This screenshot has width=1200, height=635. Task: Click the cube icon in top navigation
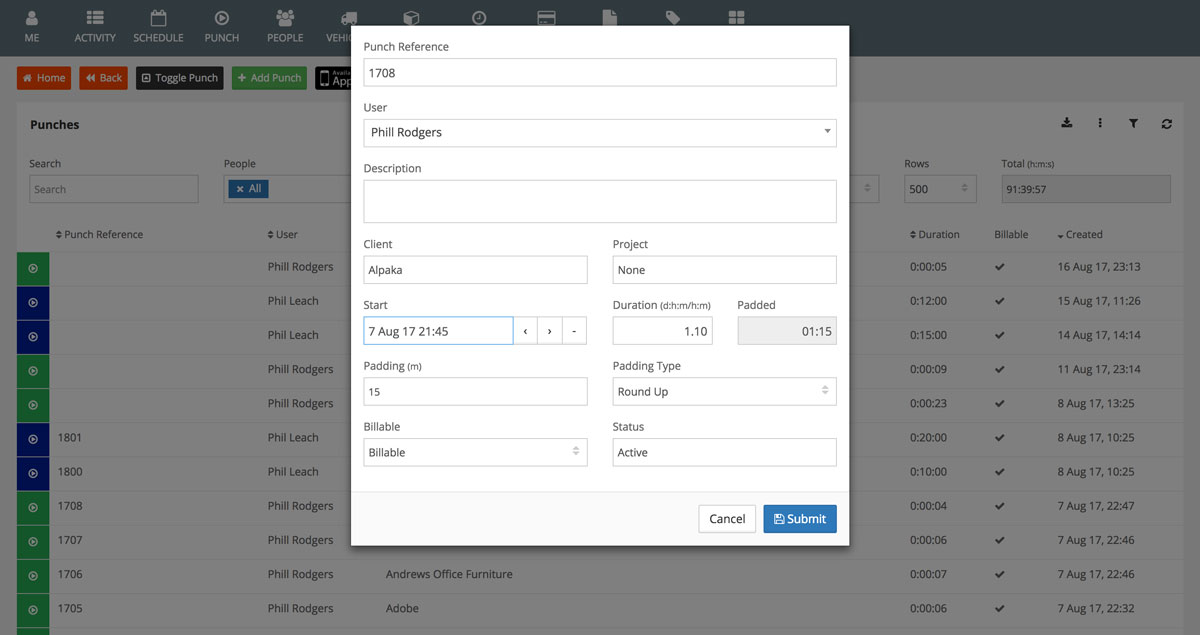(x=410, y=18)
